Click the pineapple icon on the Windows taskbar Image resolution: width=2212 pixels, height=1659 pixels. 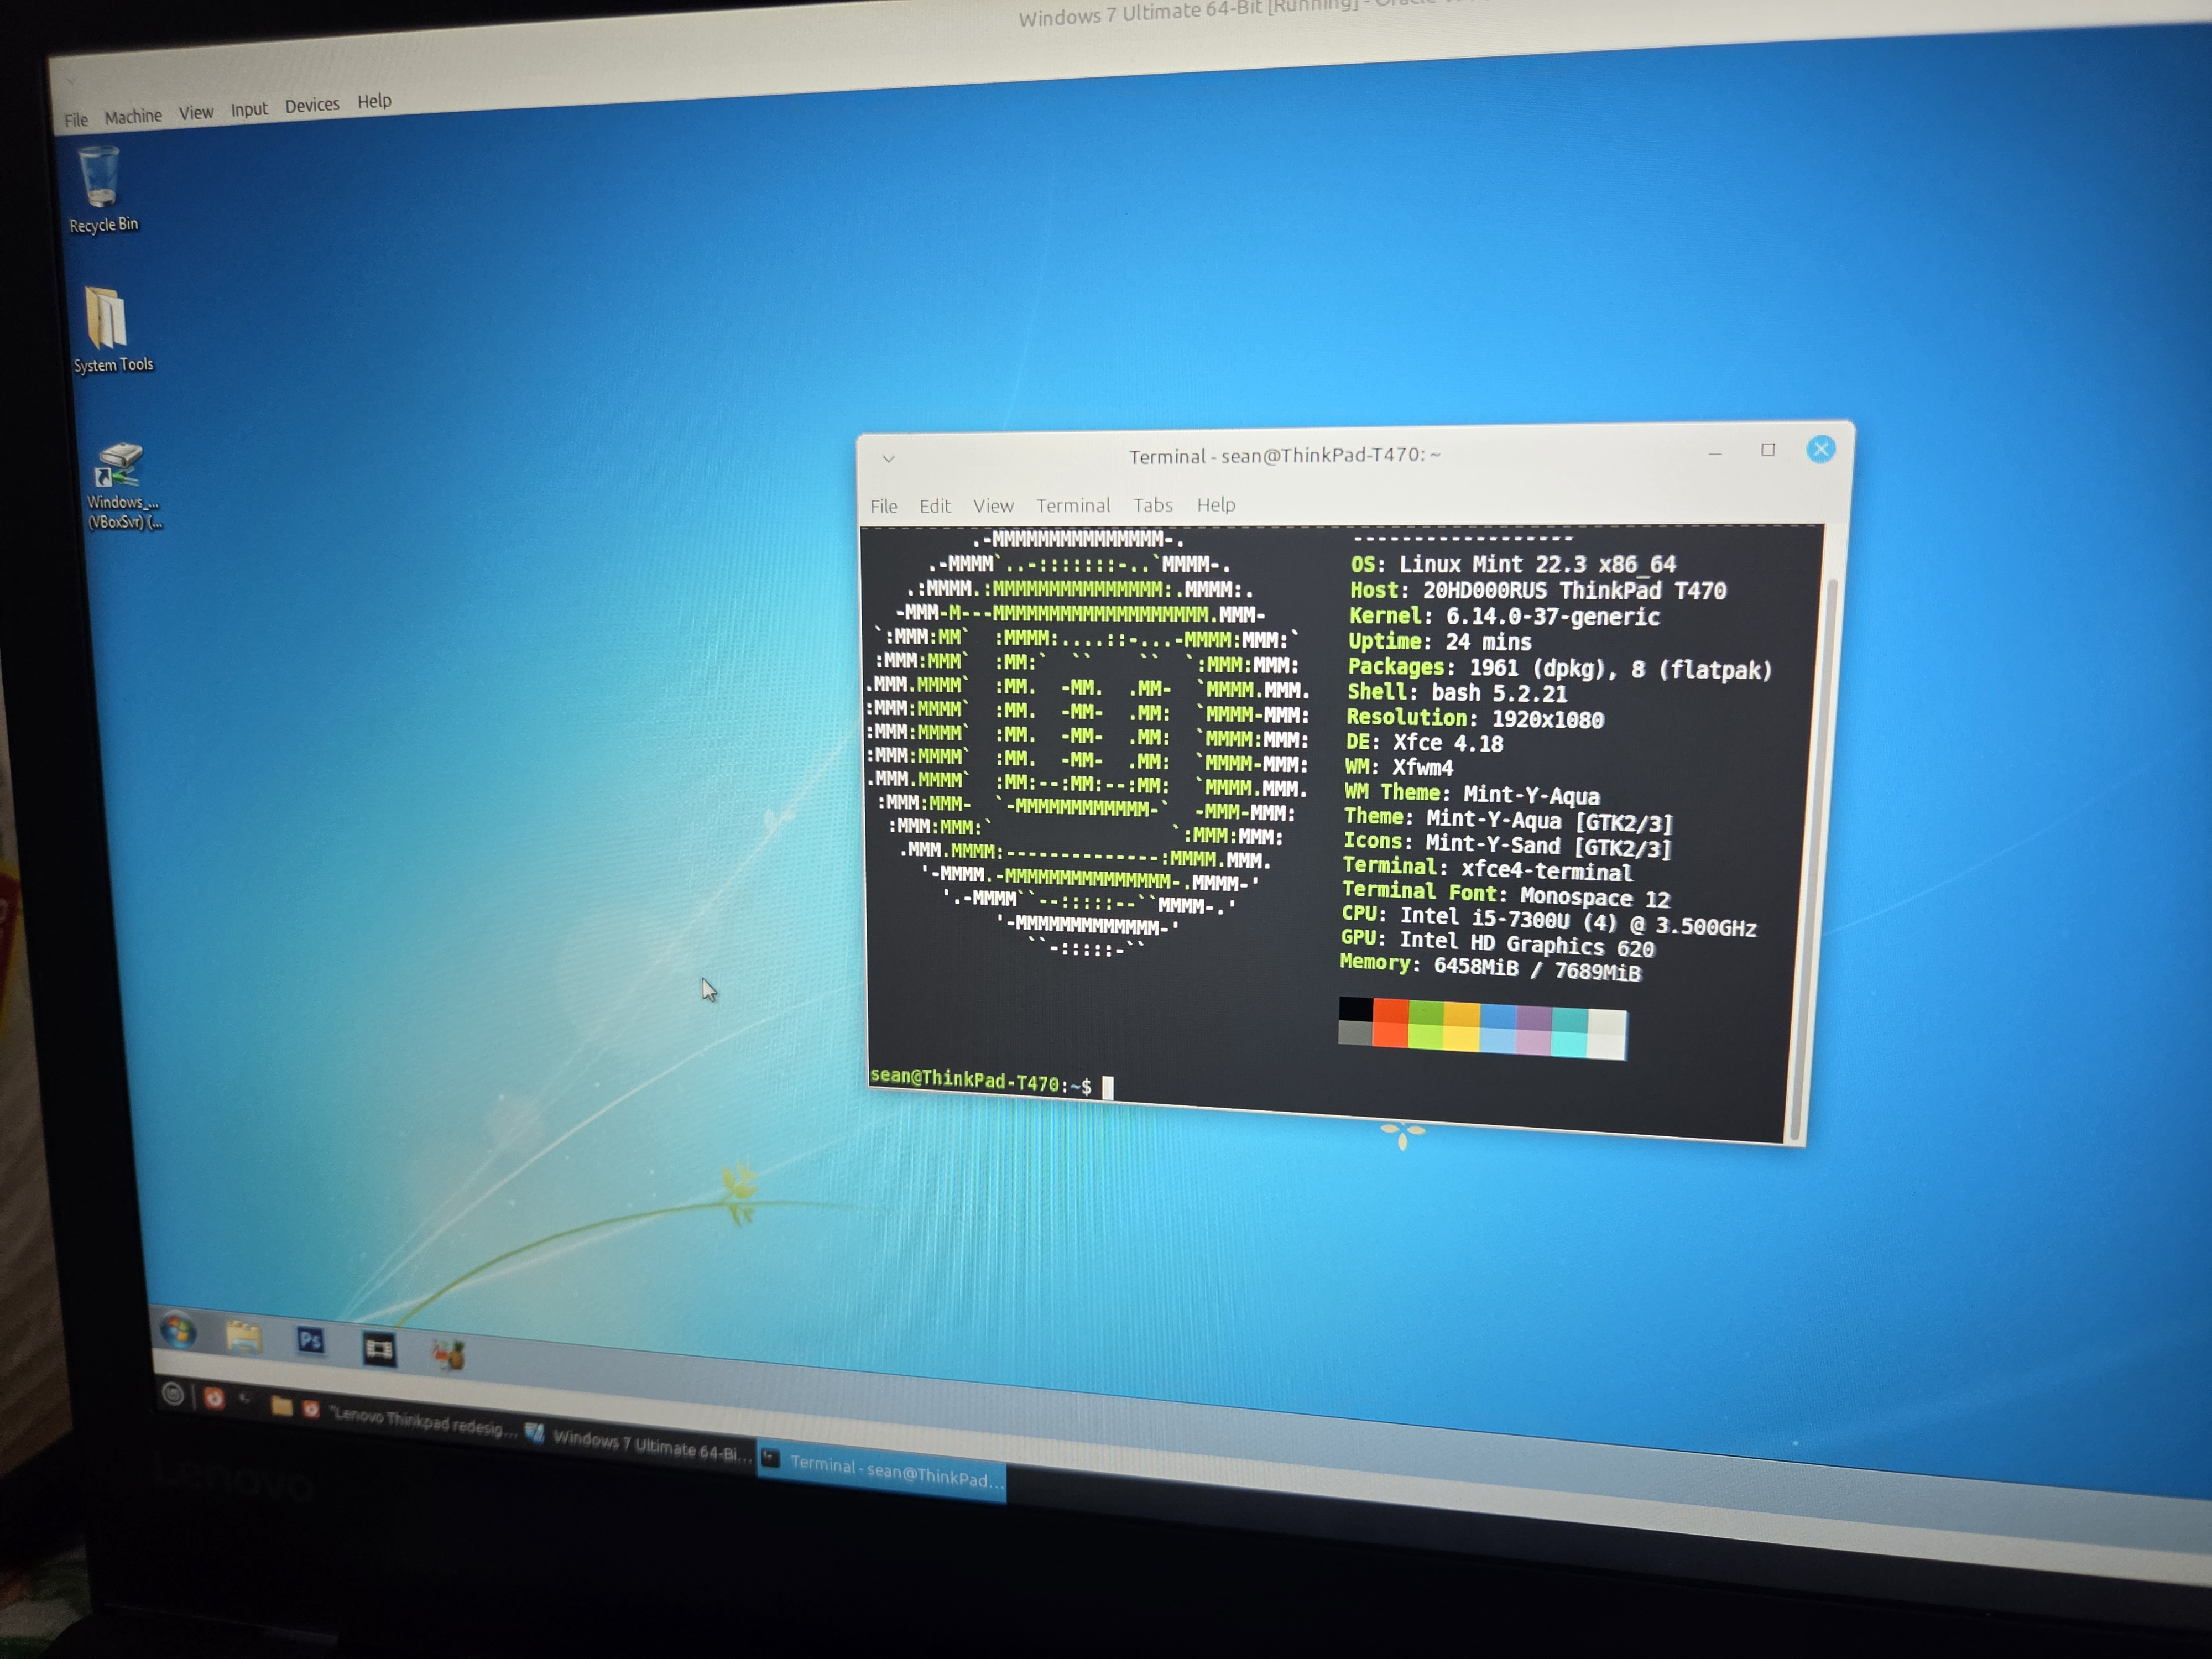click(448, 1354)
